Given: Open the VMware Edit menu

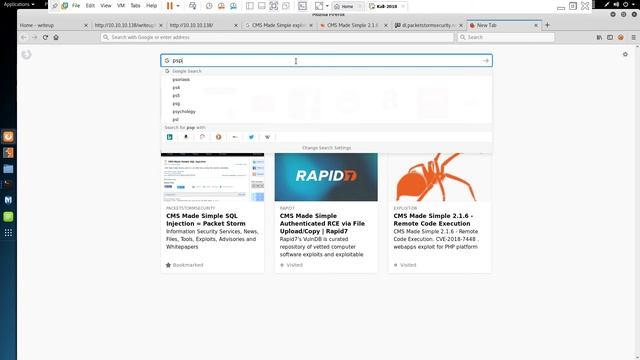Looking at the screenshot, I should tap(90, 6).
